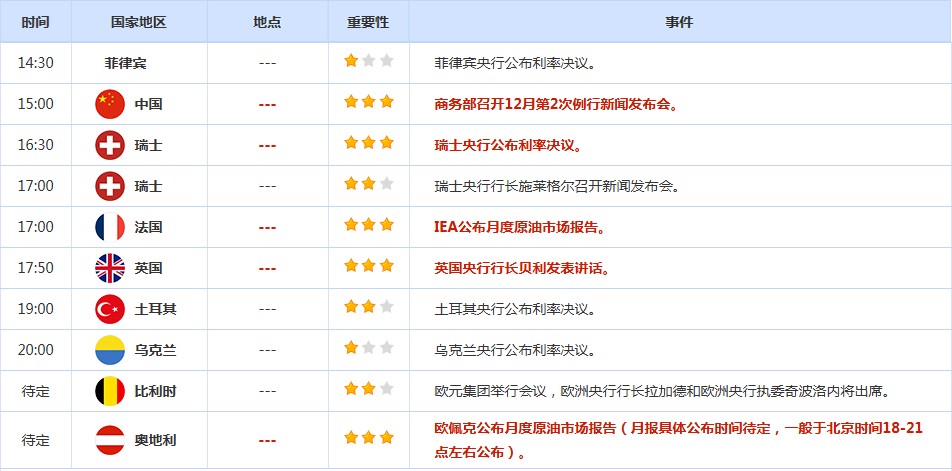952x471 pixels.
Task: Click the star rating for 菲律宾 row
Action: (x=368, y=62)
